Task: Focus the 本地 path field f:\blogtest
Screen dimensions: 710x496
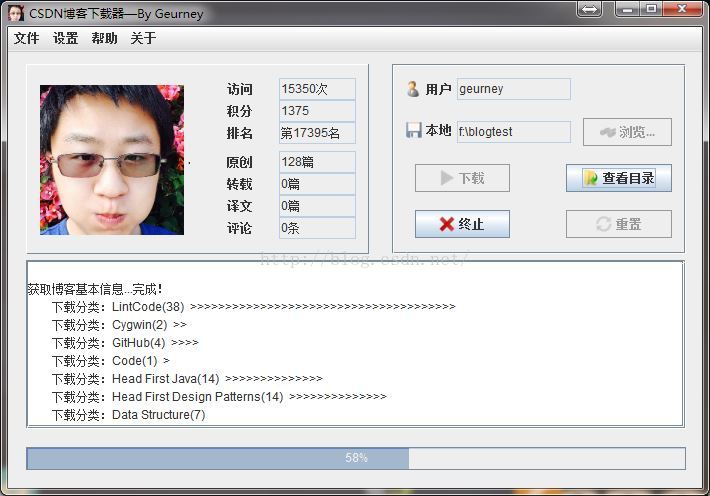Action: click(513, 132)
